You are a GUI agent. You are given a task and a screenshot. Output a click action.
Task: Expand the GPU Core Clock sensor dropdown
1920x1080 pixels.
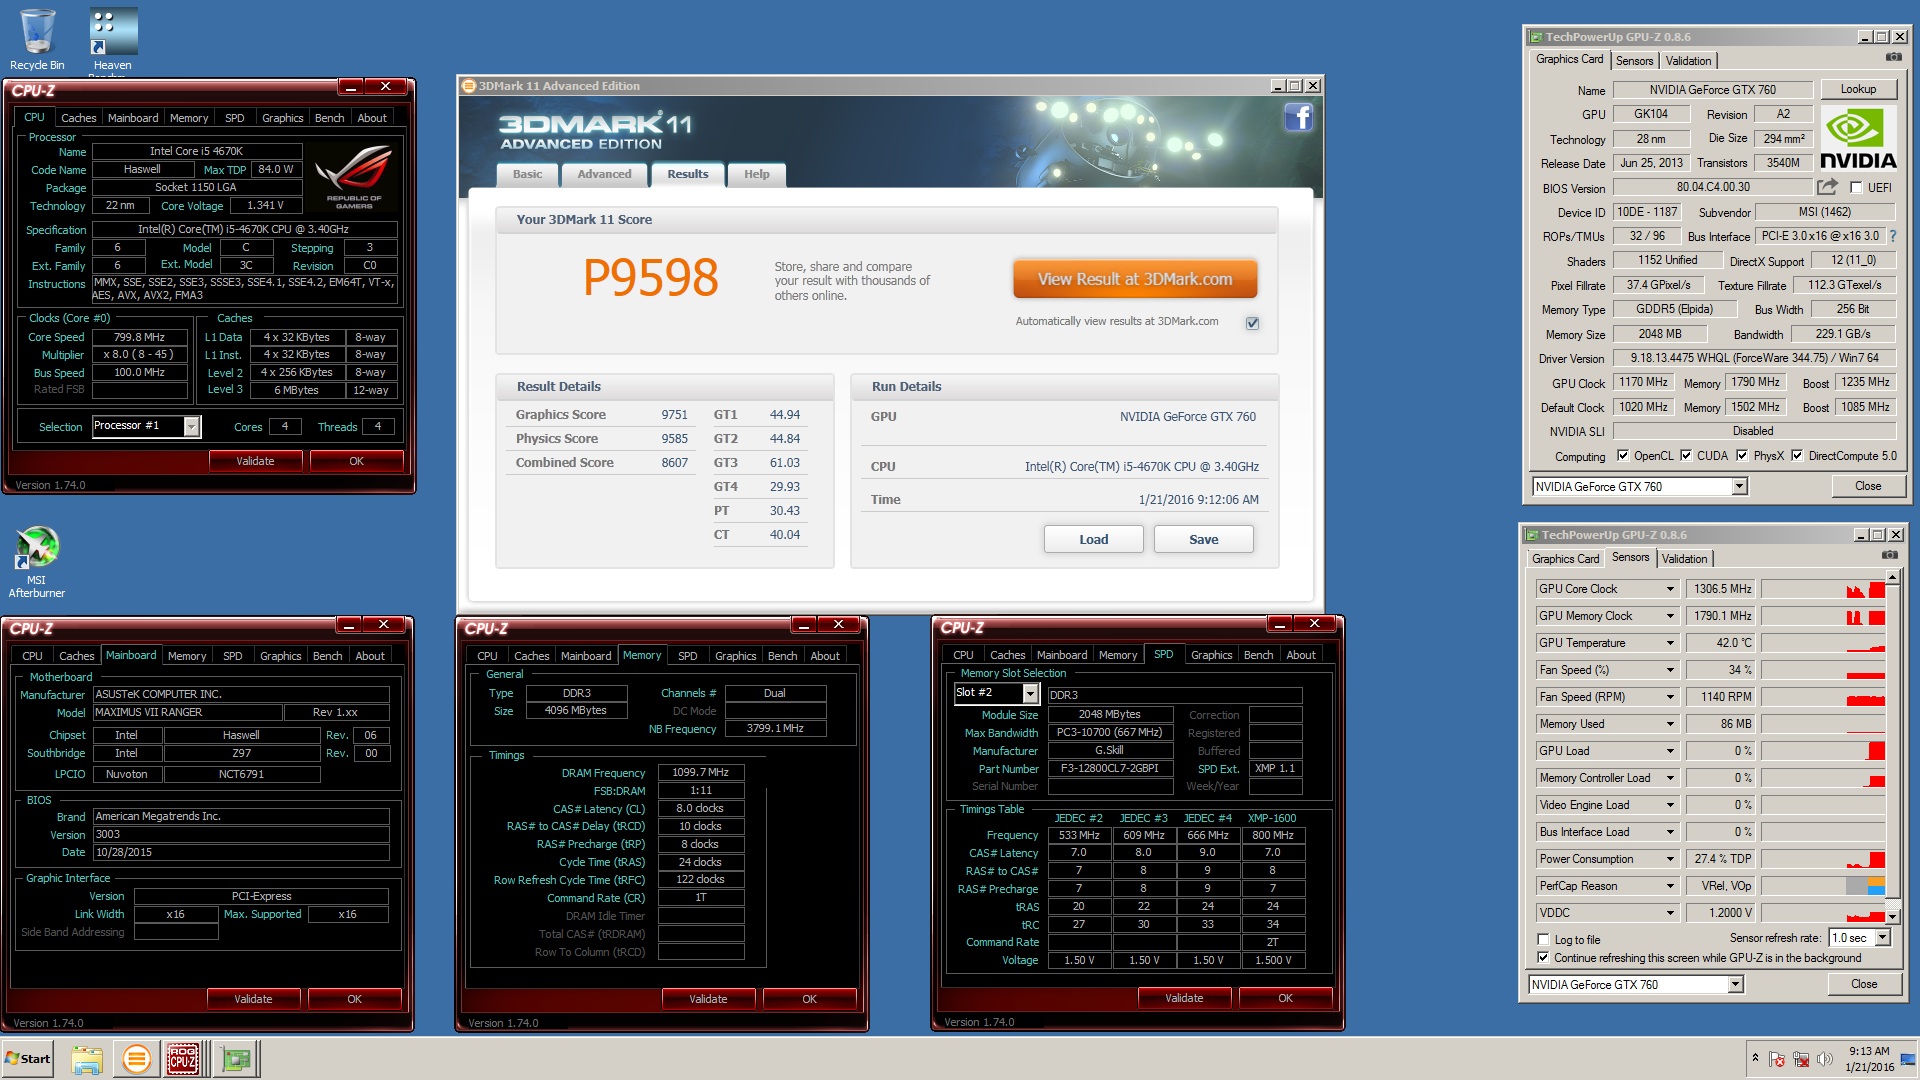click(x=1669, y=589)
